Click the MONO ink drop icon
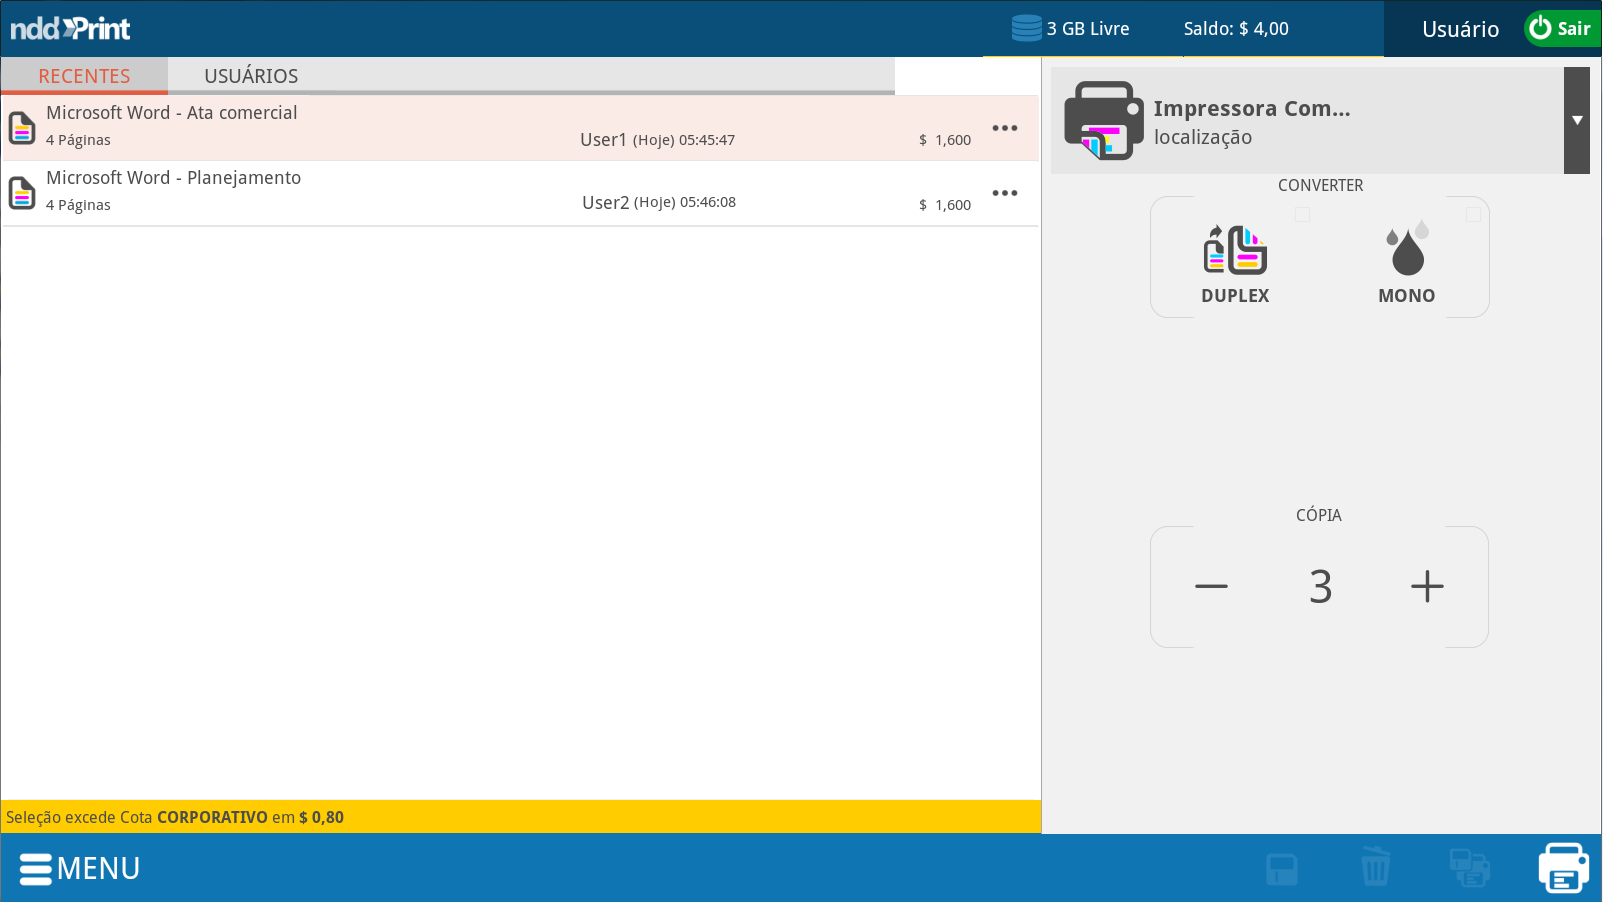Viewport: 1603px width, 902px height. 1407,251
